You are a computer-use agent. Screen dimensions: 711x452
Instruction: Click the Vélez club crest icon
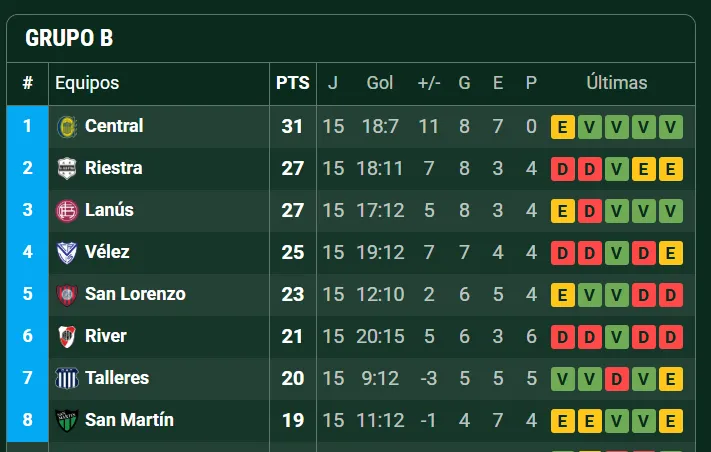click(66, 253)
